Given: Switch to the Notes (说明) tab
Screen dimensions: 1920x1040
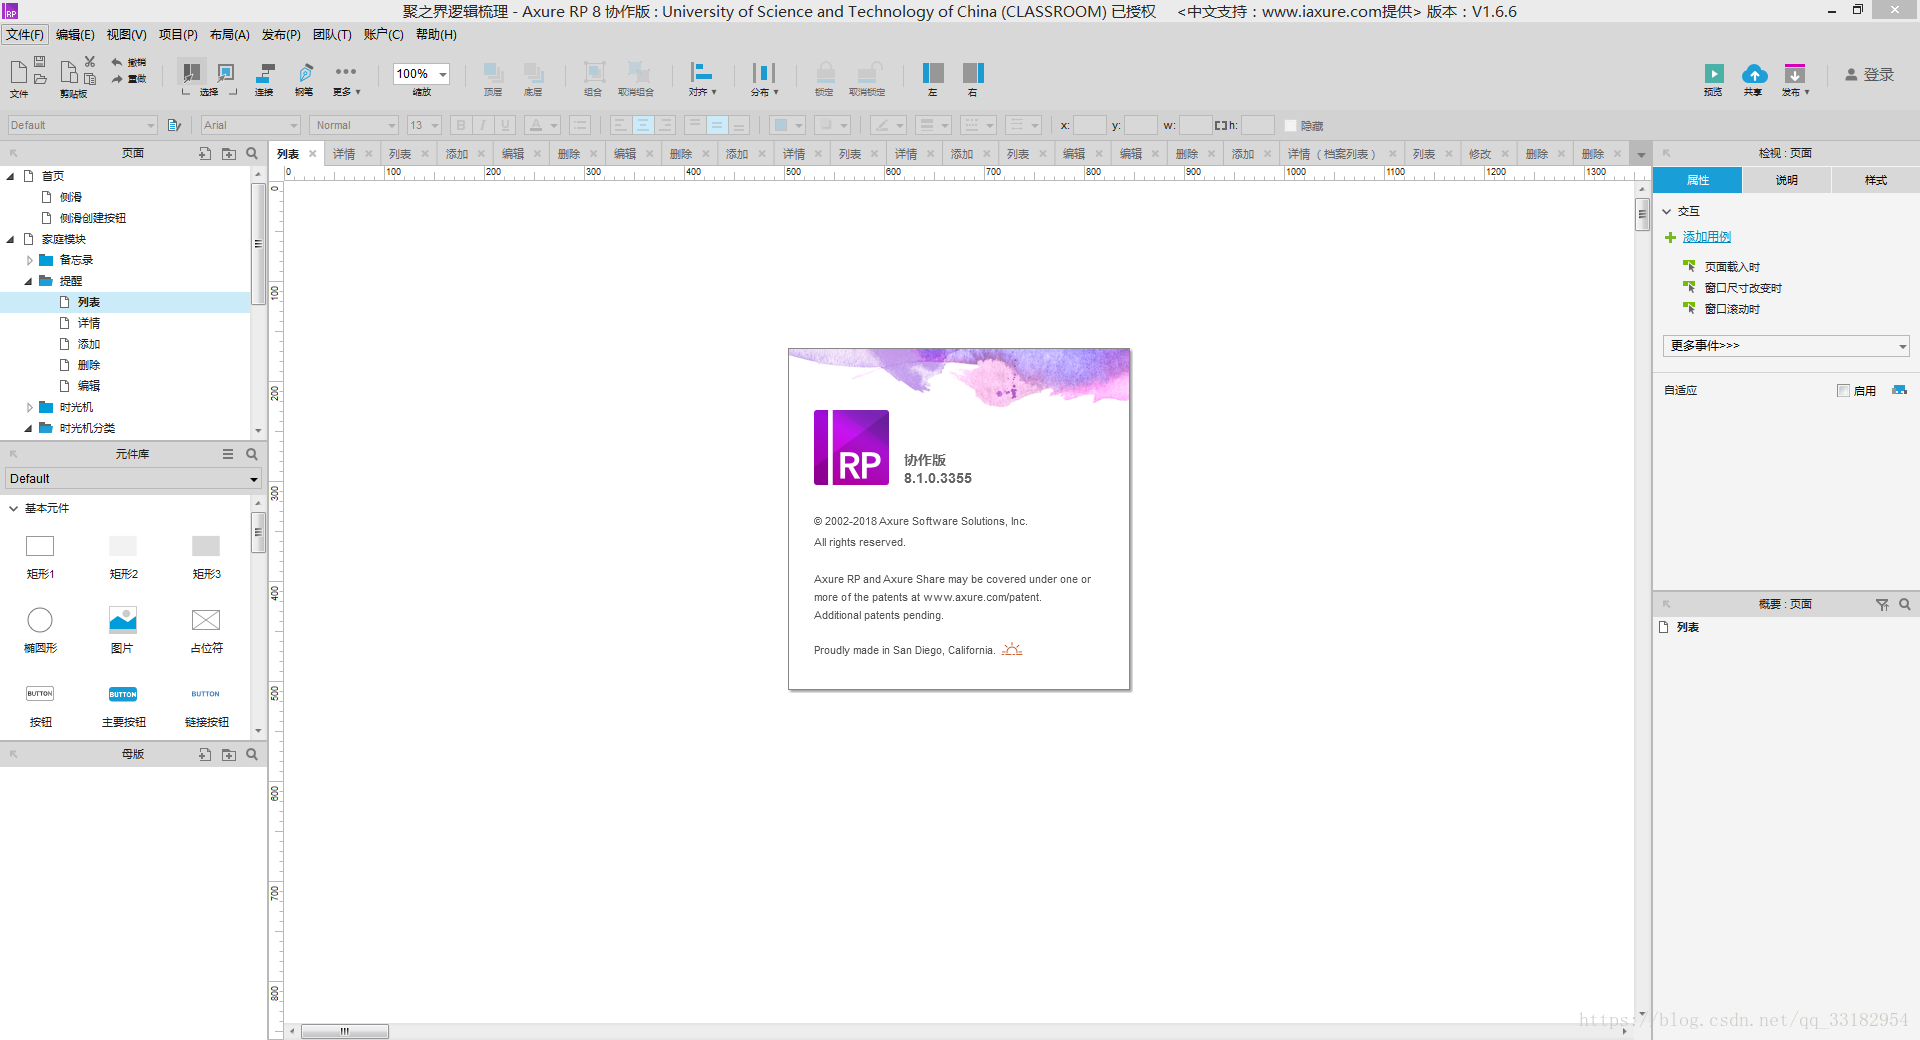Looking at the screenshot, I should [x=1787, y=180].
